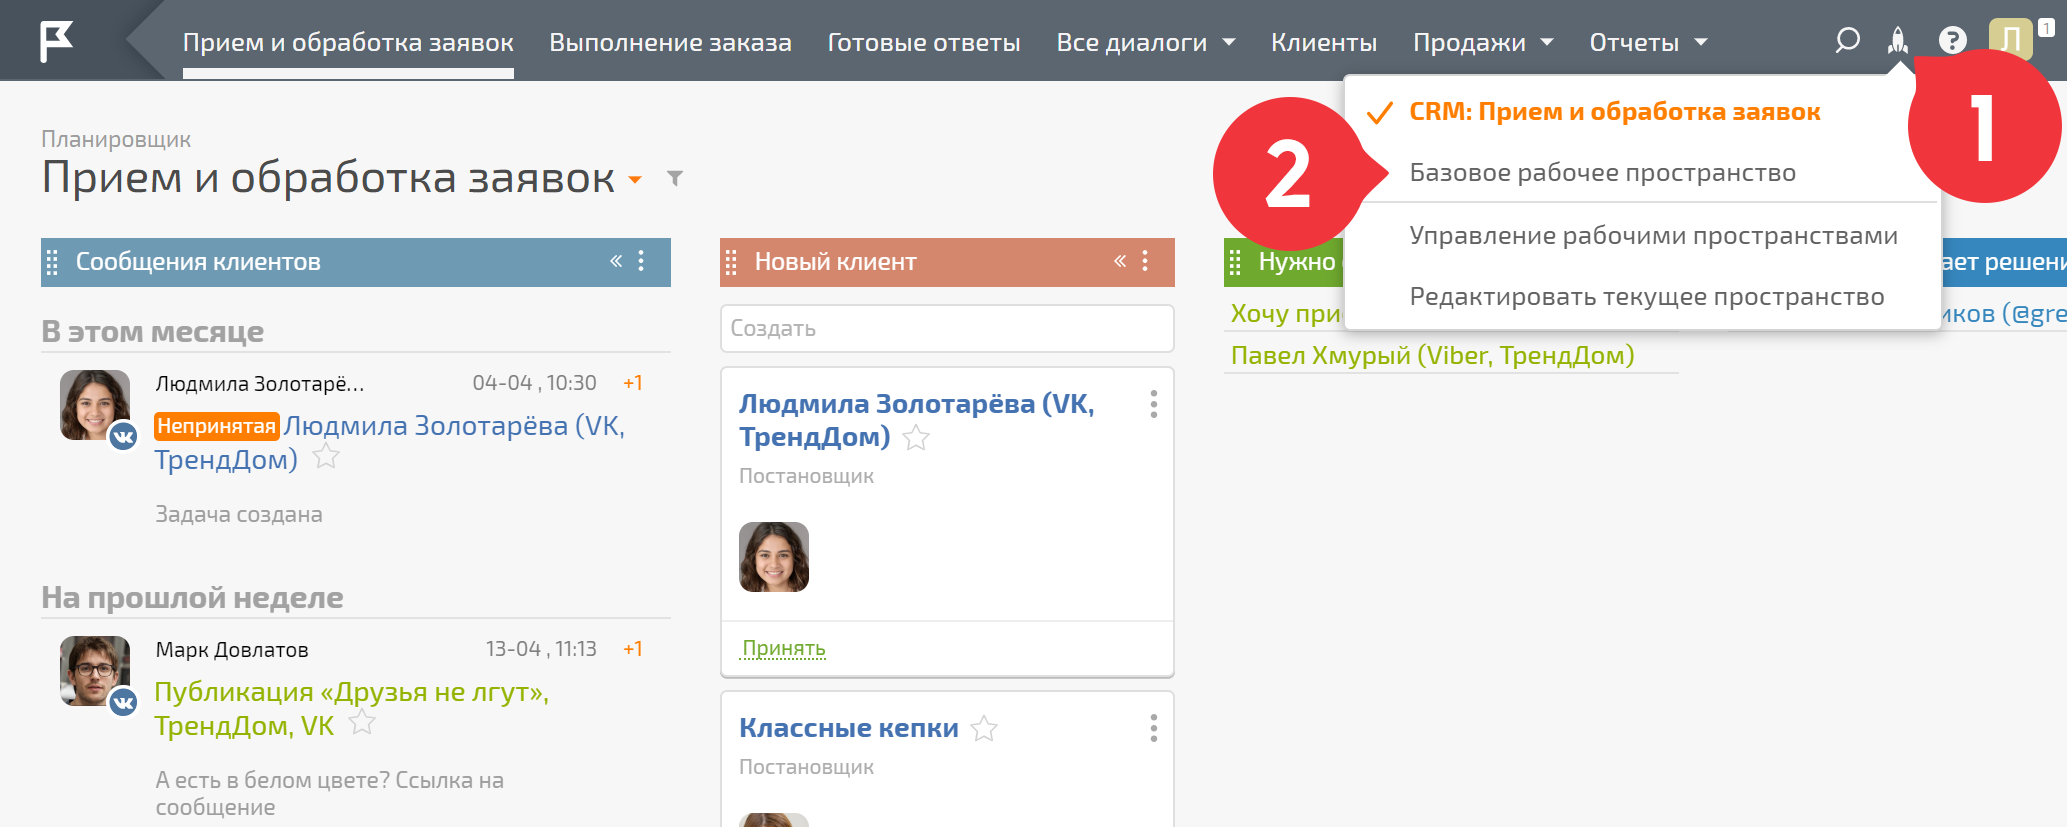This screenshot has width=2067, height=827.
Task: Star the Людмила Золотарёва message in Сообщения клиентов
Action: click(326, 457)
